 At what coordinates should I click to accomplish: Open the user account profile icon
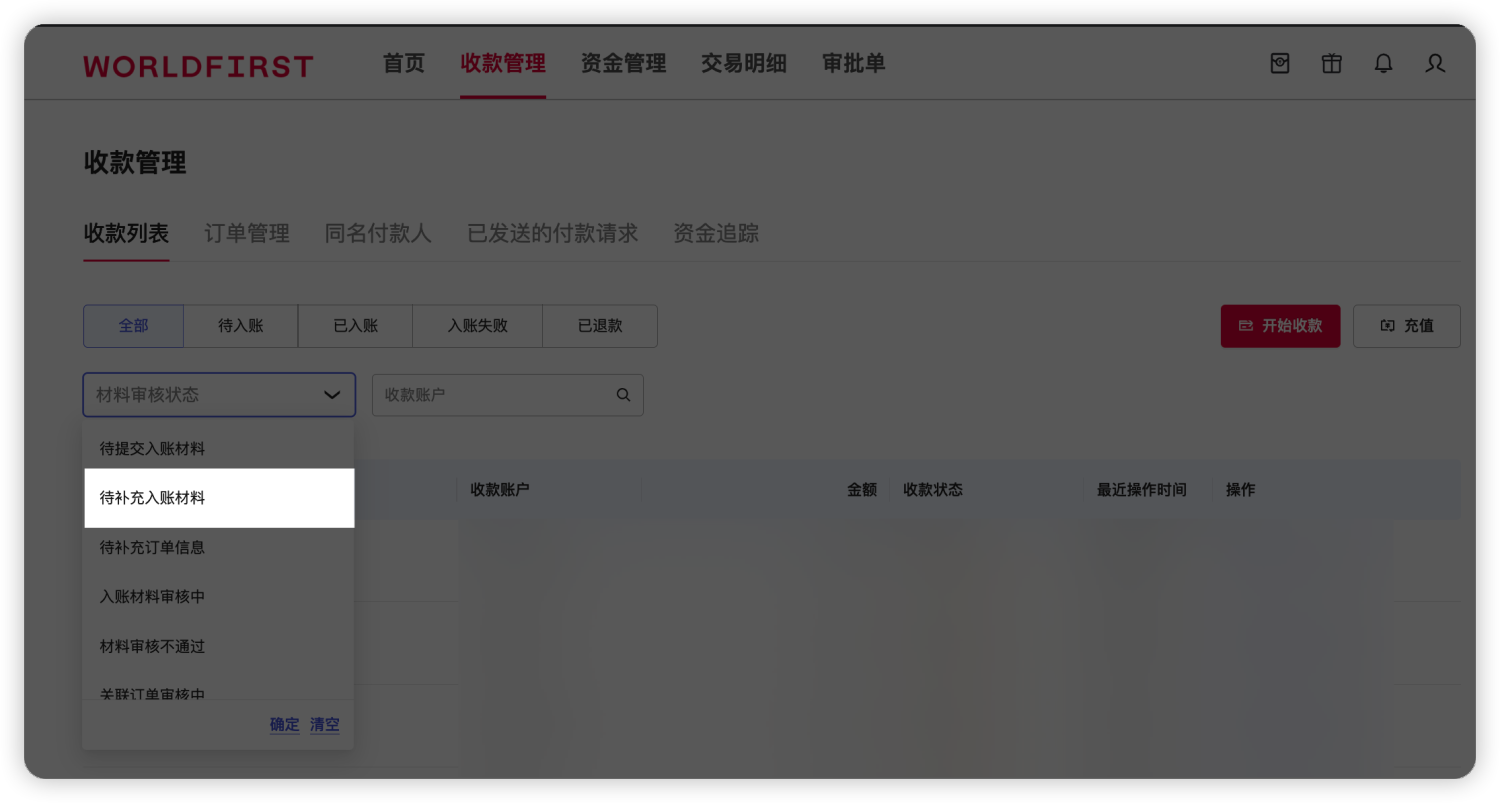point(1435,64)
